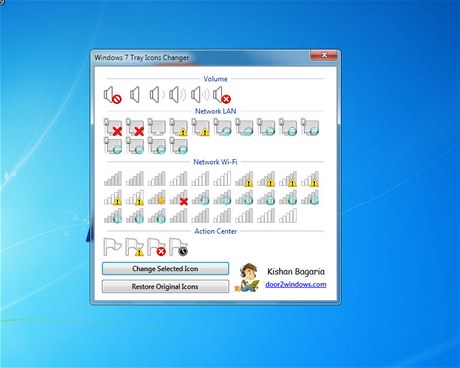Image resolution: width=460 pixels, height=368 pixels.
Task: Select the warning Wi-Fi icon with no filled bars
Action: [135, 197]
